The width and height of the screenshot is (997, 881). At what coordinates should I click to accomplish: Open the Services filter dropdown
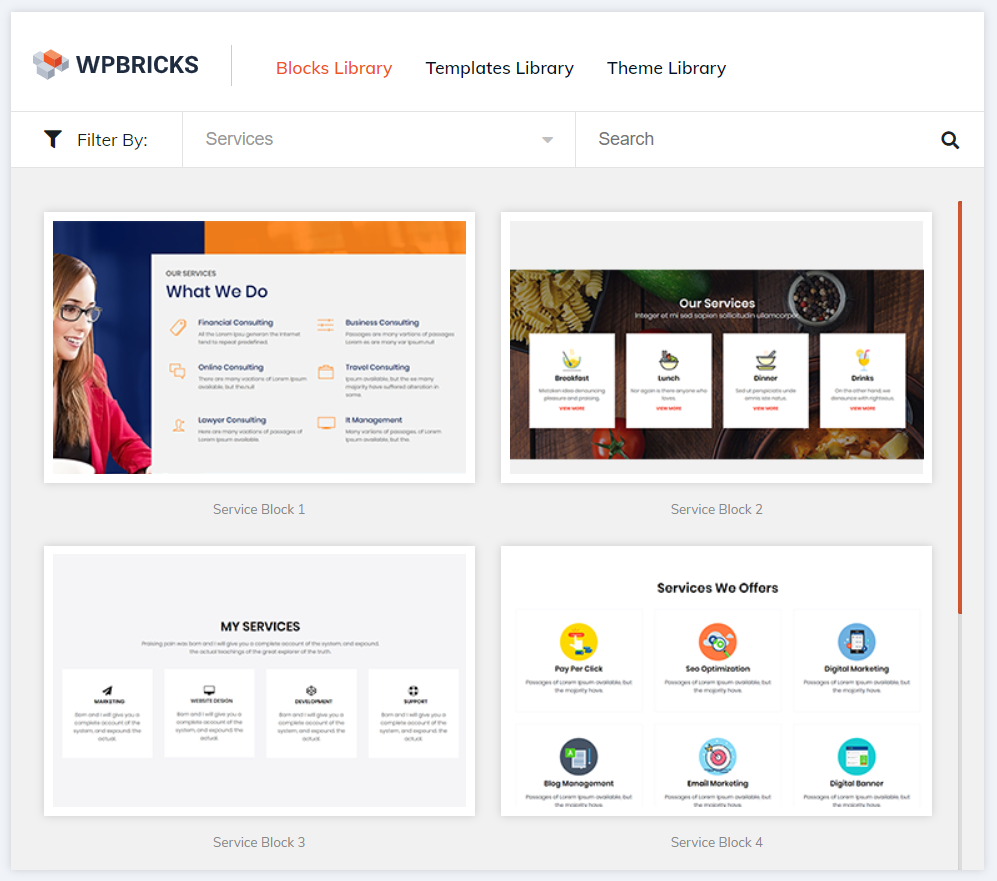[x=379, y=139]
